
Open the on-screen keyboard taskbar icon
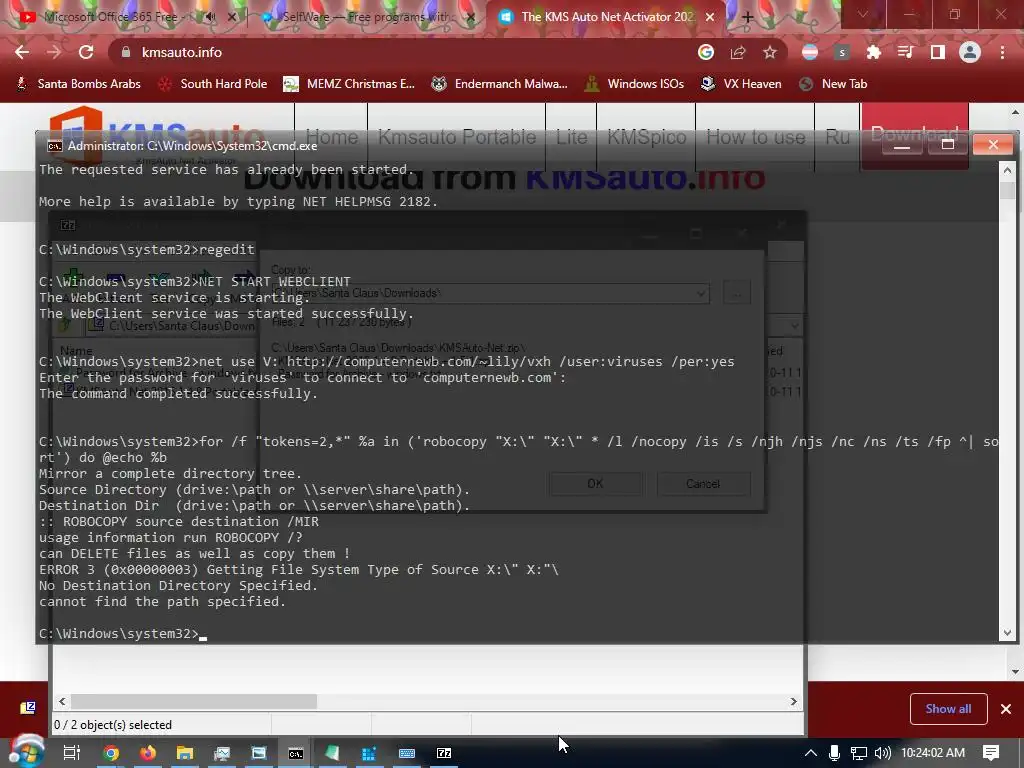[x=407, y=753]
